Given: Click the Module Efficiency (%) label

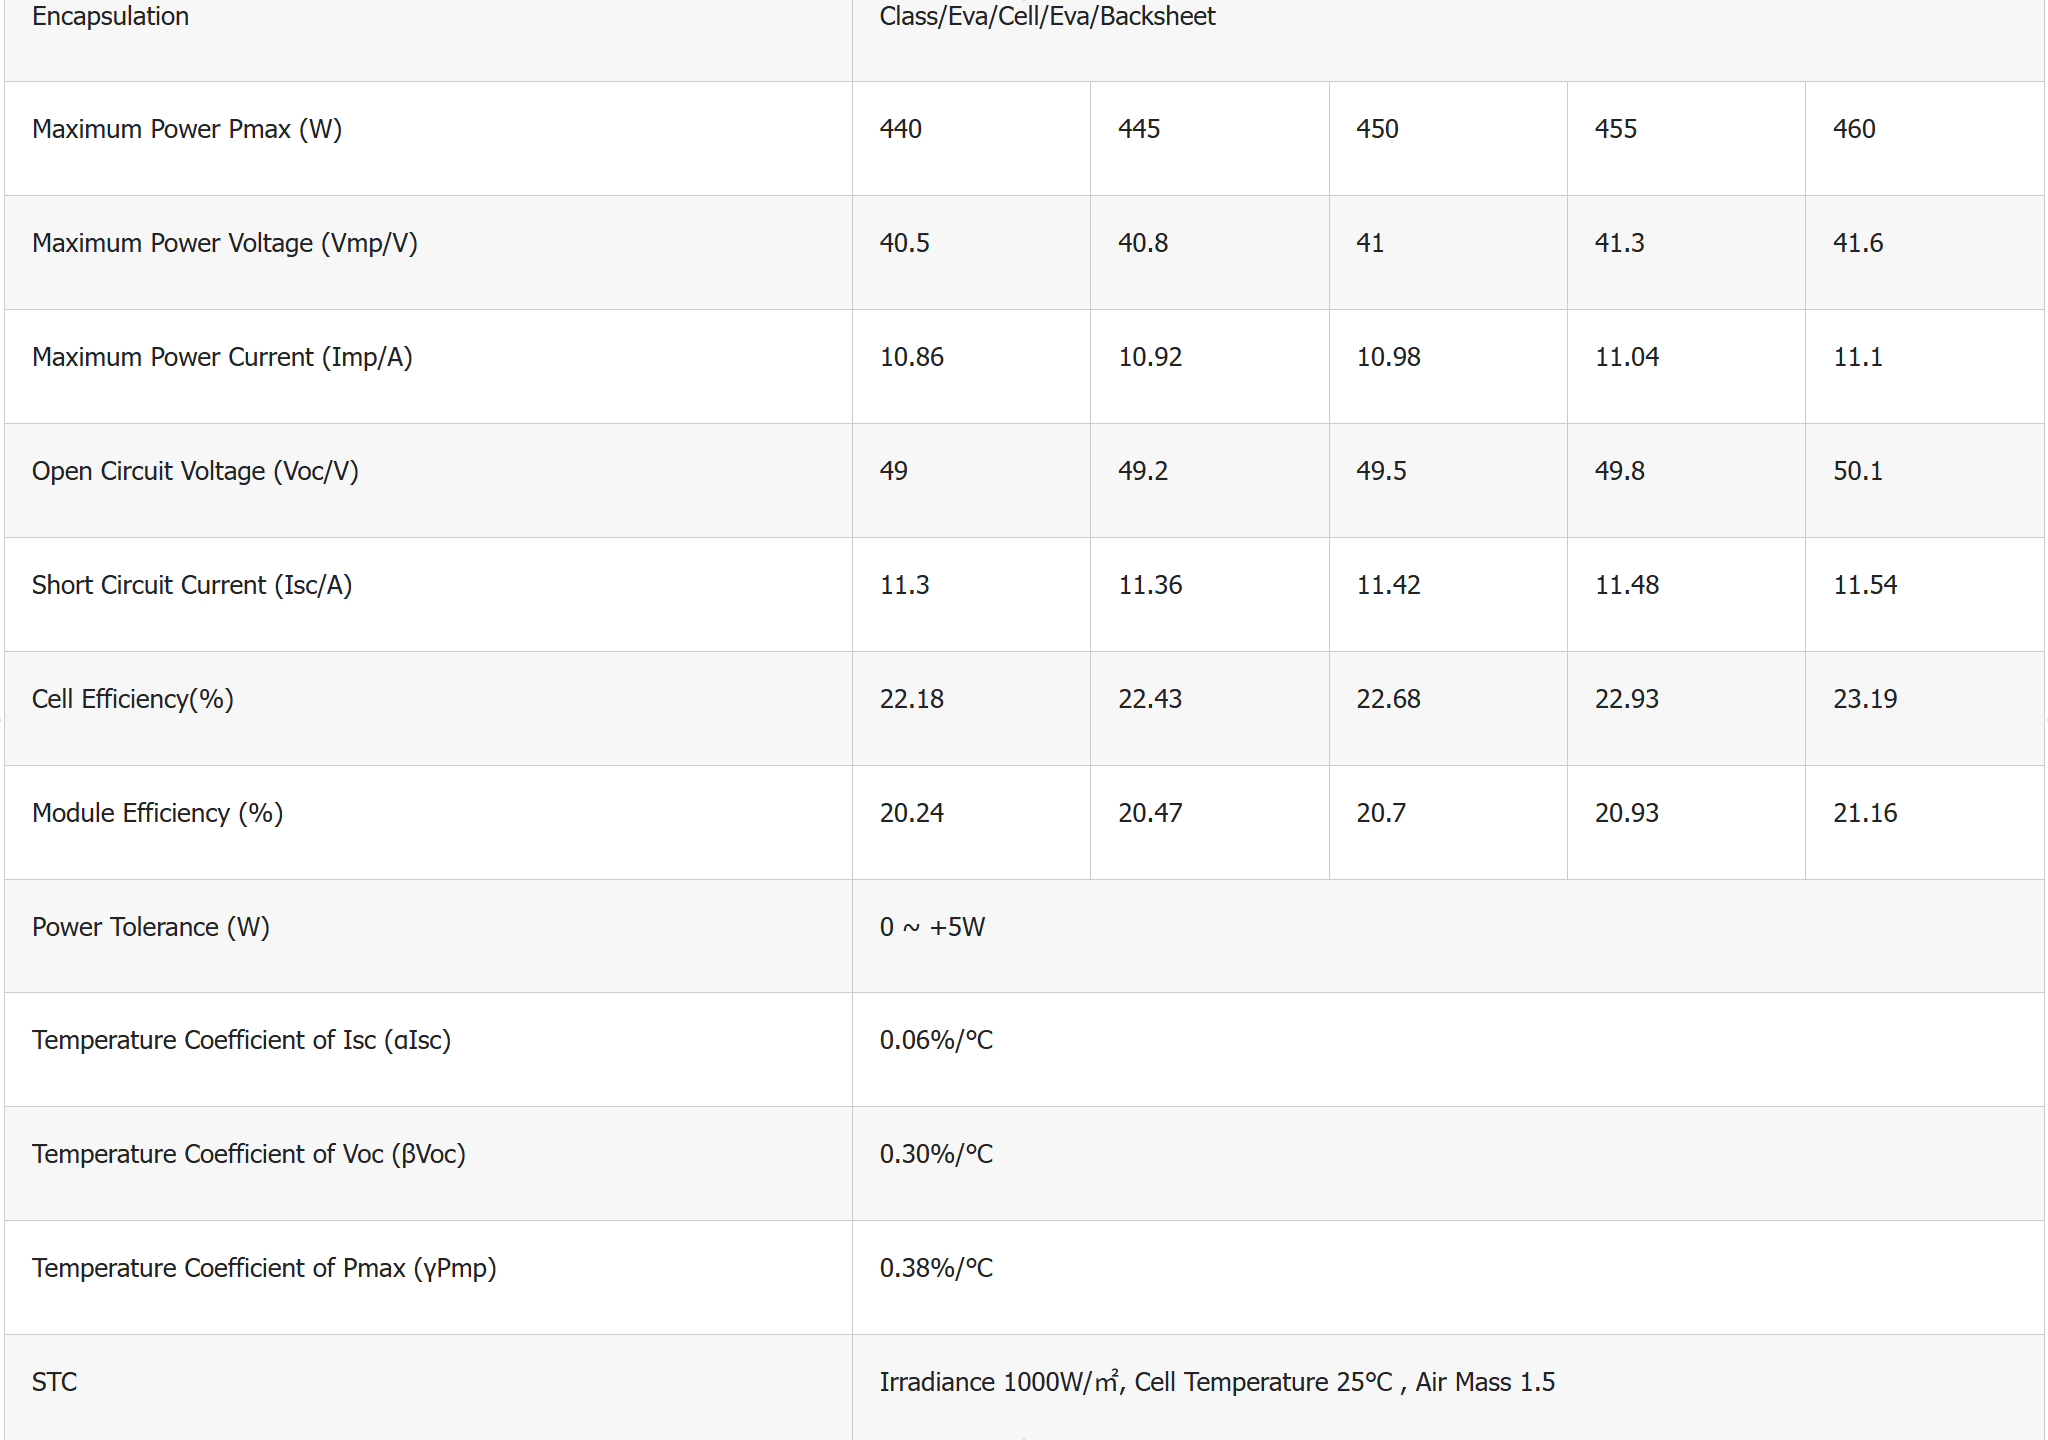Looking at the screenshot, I should [158, 813].
